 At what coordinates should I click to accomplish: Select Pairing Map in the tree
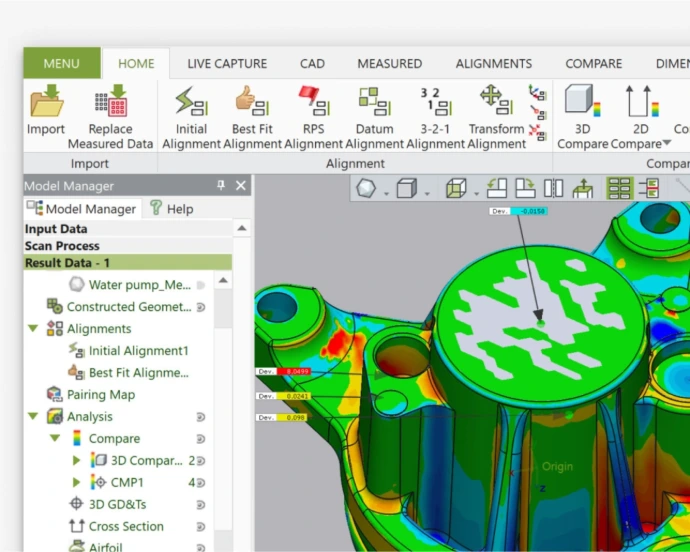pos(100,395)
